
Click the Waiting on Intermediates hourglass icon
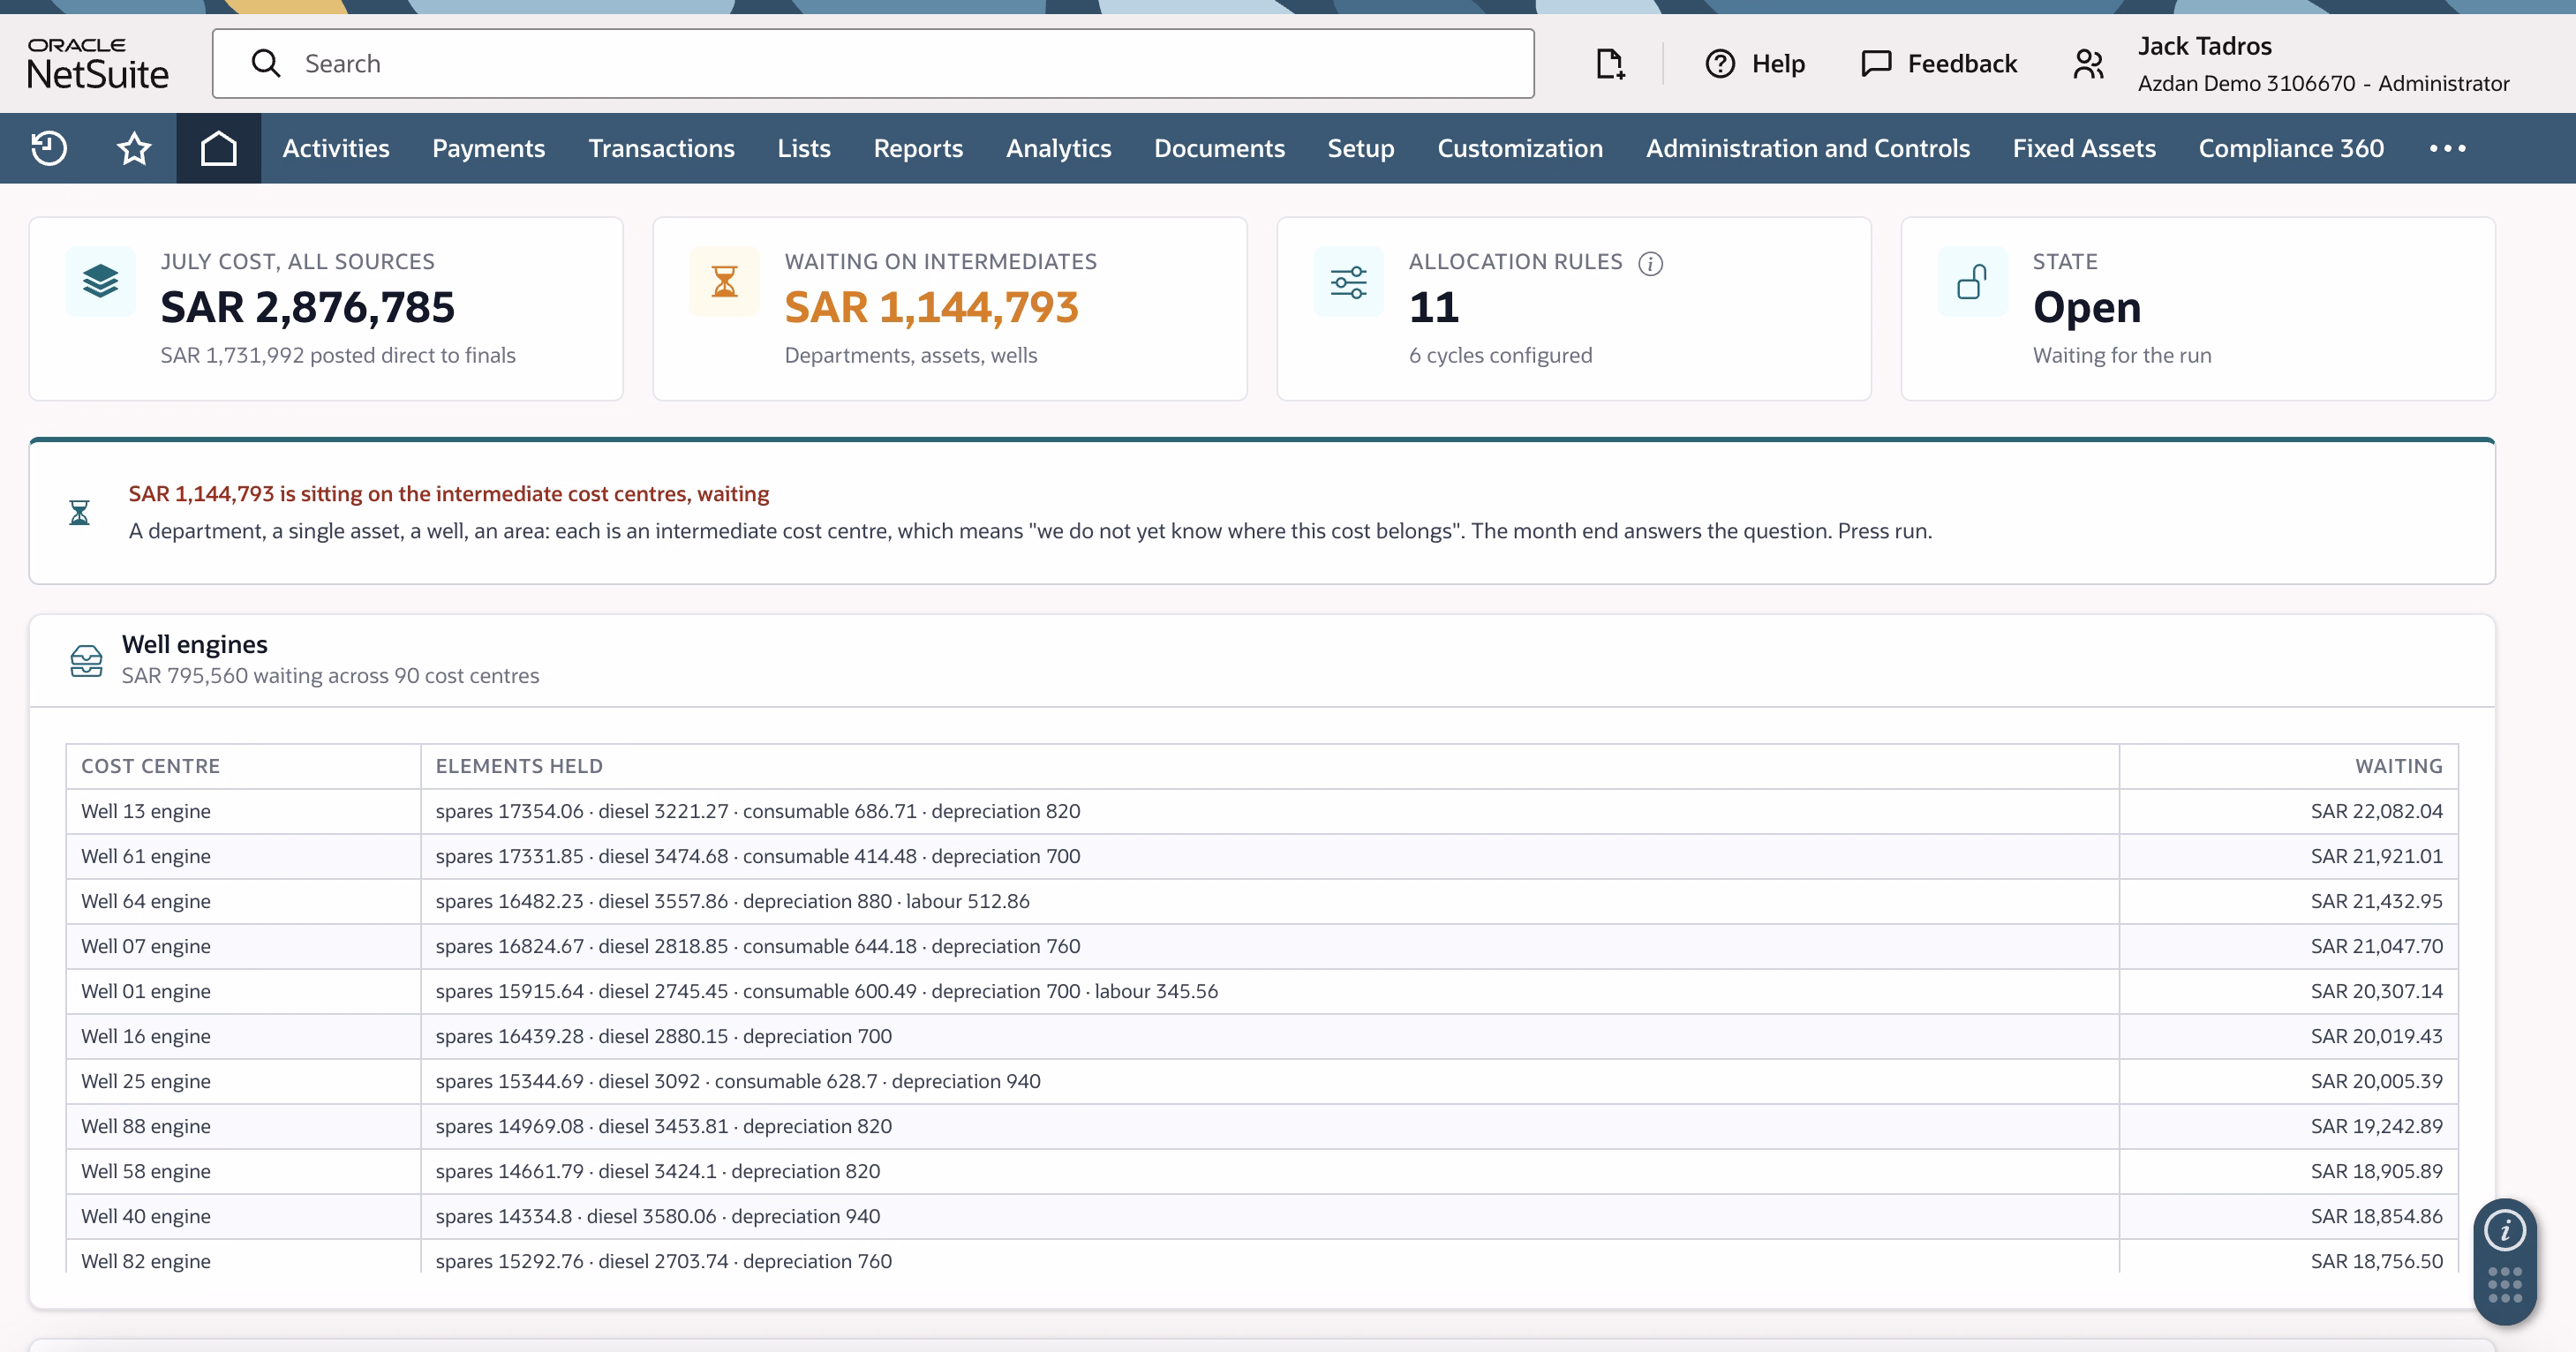tap(724, 281)
